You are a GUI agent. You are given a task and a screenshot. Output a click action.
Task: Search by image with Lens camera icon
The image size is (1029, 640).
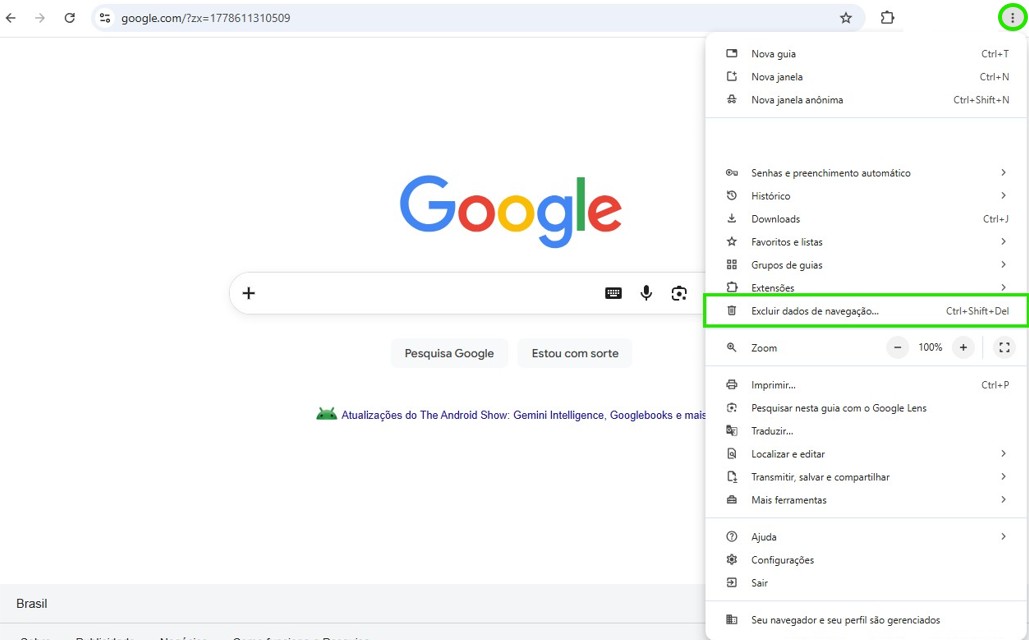click(x=679, y=293)
